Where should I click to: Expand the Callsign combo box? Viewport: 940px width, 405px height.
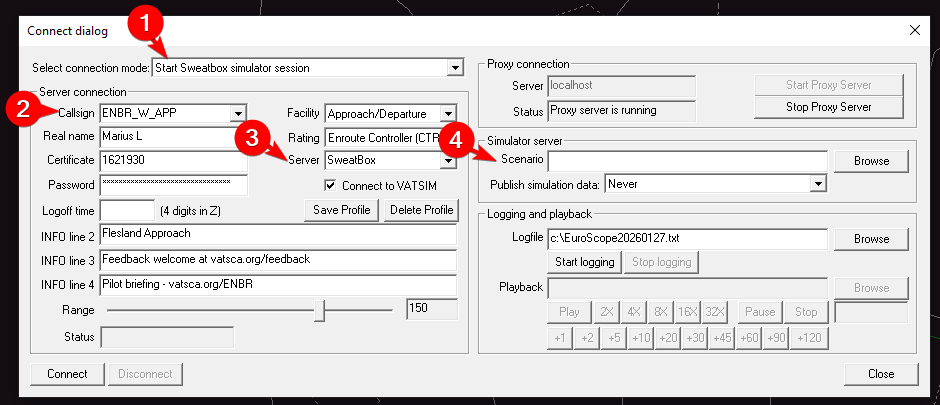[238, 113]
